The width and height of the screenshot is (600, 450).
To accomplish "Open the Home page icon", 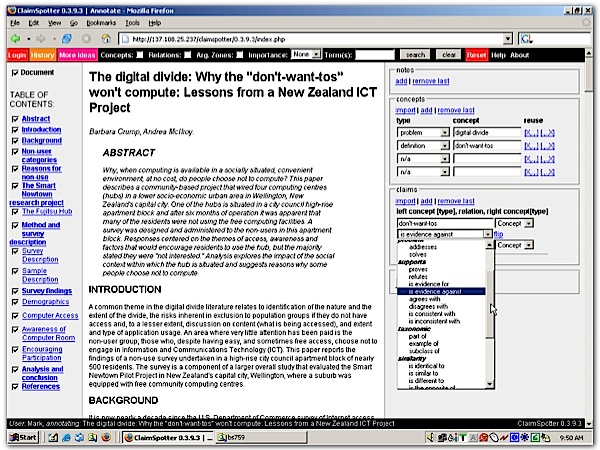I will point(106,39).
